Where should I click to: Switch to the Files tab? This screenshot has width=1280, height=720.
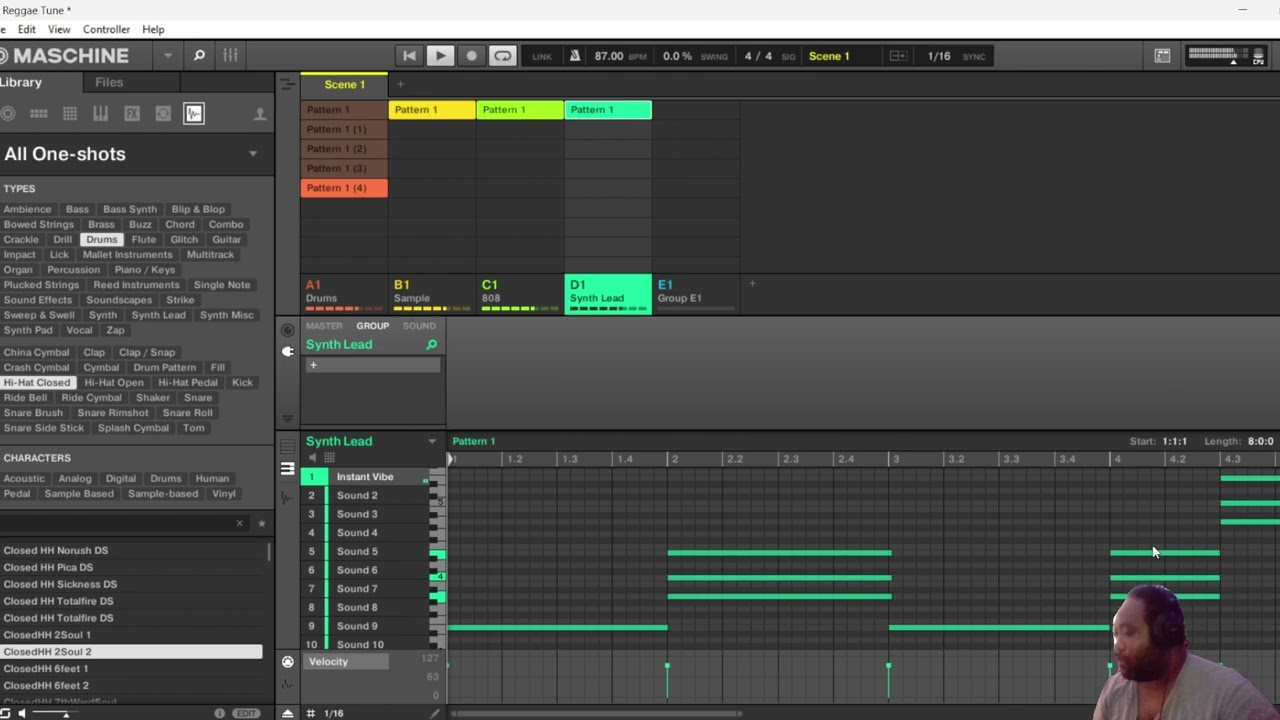point(109,82)
